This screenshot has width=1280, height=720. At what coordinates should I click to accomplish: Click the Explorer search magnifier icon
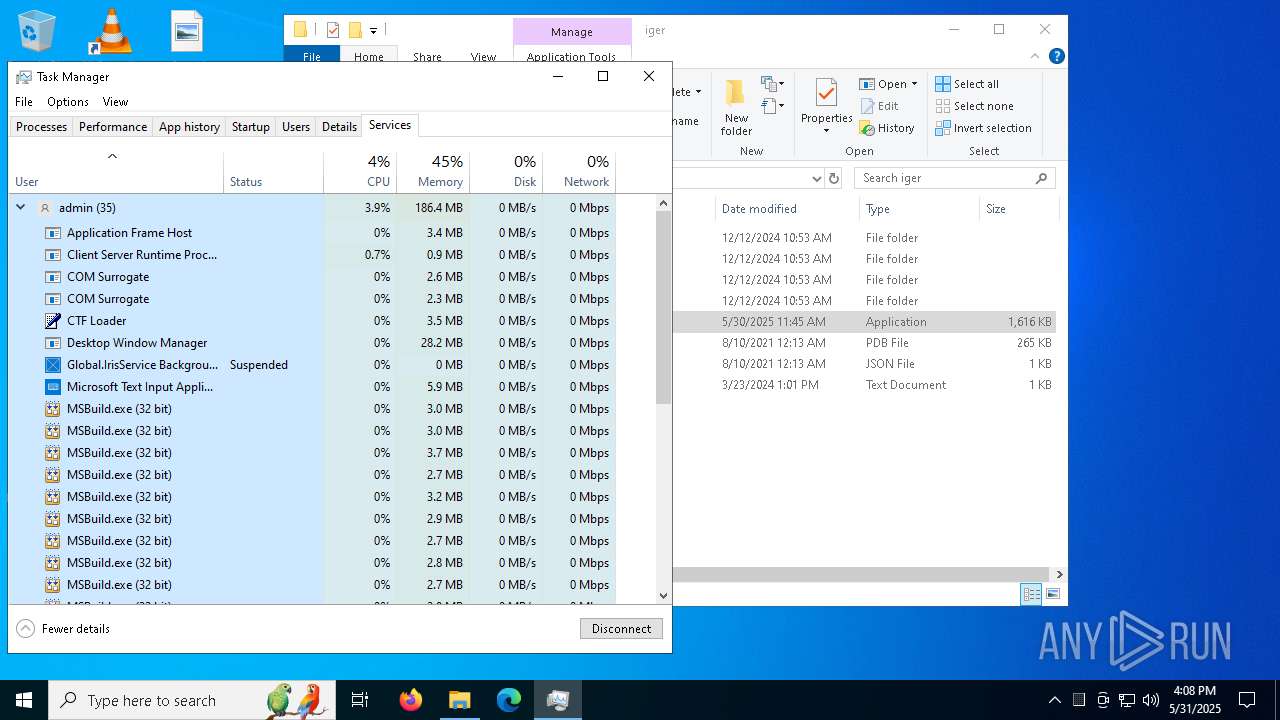click(1041, 178)
